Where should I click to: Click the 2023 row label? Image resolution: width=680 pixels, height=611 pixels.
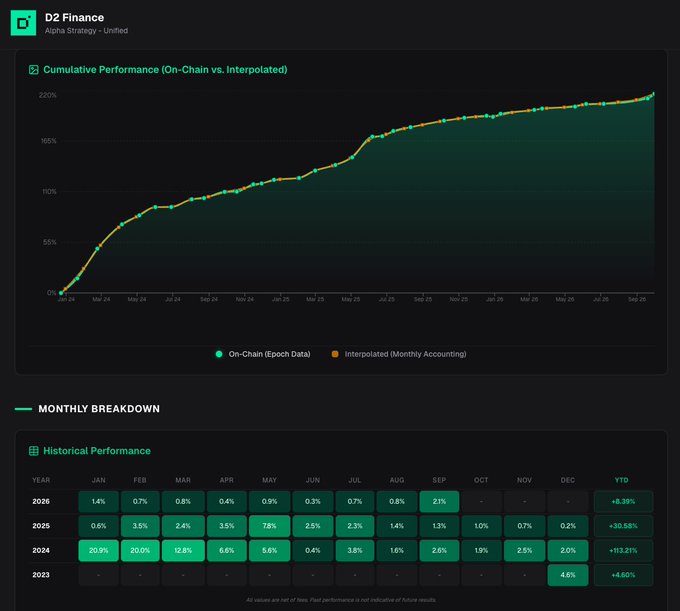[41, 575]
